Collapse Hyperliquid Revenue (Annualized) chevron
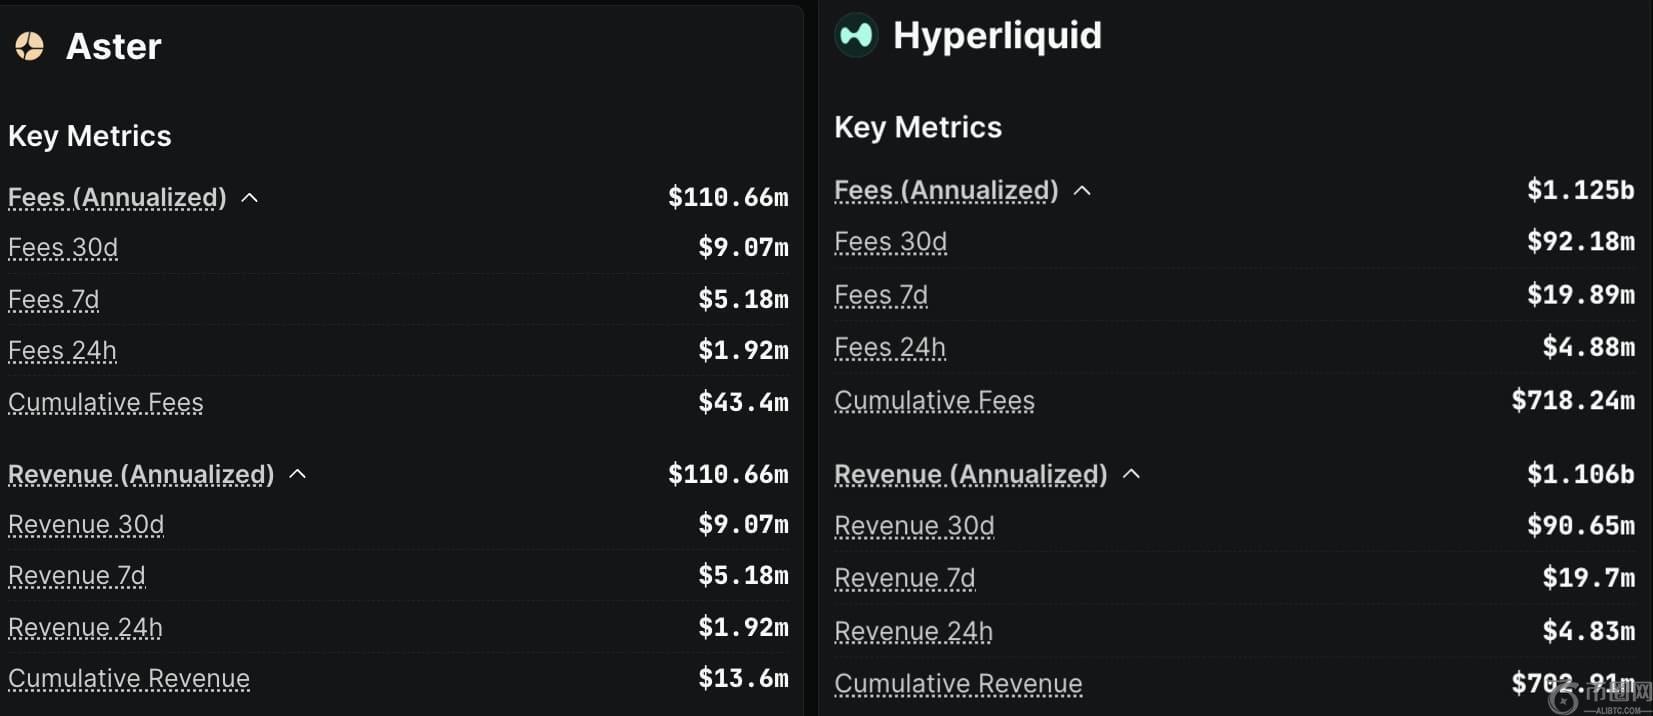Image resolution: width=1653 pixels, height=716 pixels. (1131, 474)
